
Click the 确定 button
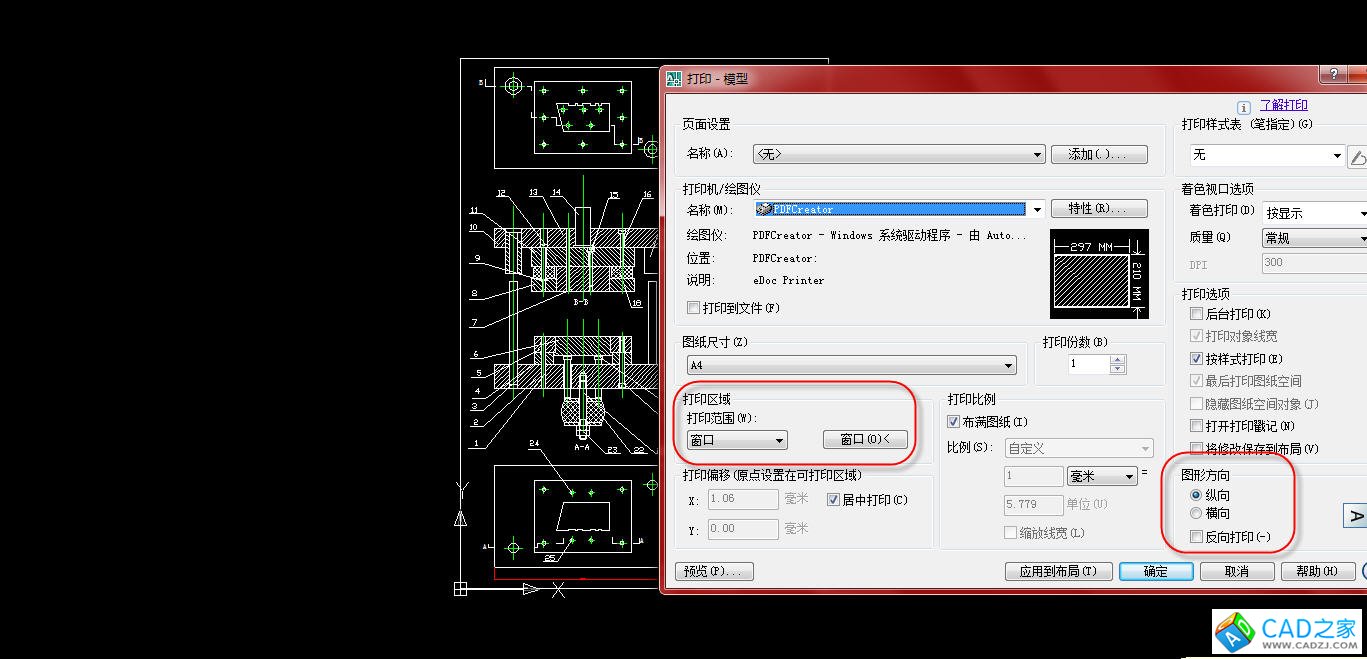pyautogui.click(x=1155, y=572)
